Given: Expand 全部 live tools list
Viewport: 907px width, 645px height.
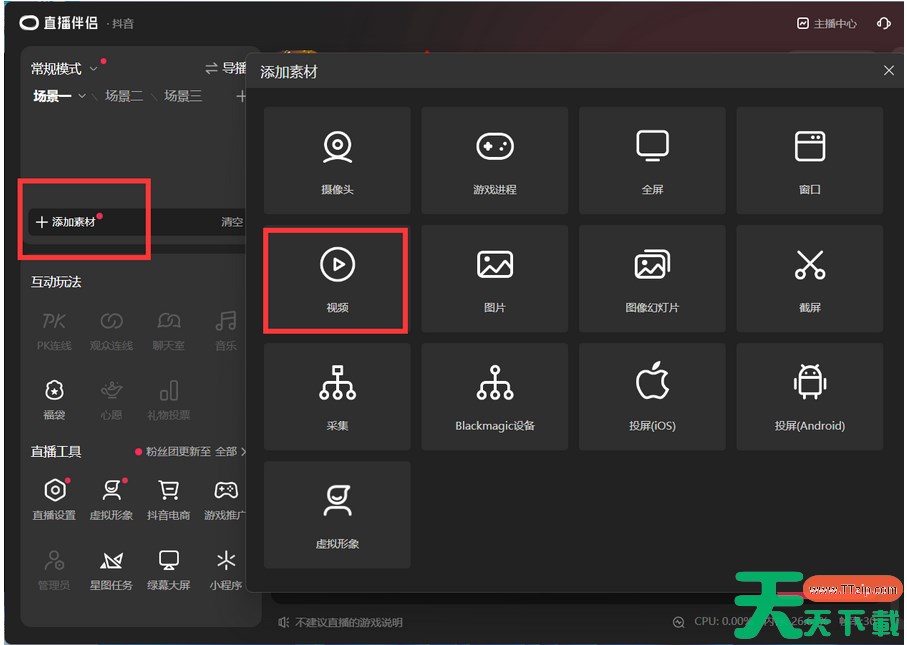Looking at the screenshot, I should tap(230, 451).
